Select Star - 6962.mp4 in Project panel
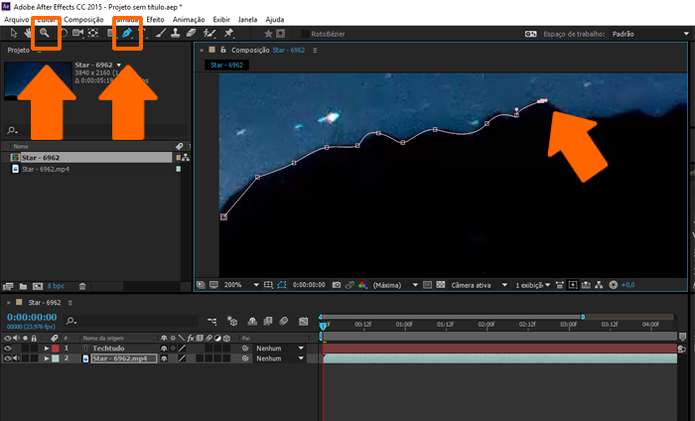The height and width of the screenshot is (421, 695). click(45, 169)
